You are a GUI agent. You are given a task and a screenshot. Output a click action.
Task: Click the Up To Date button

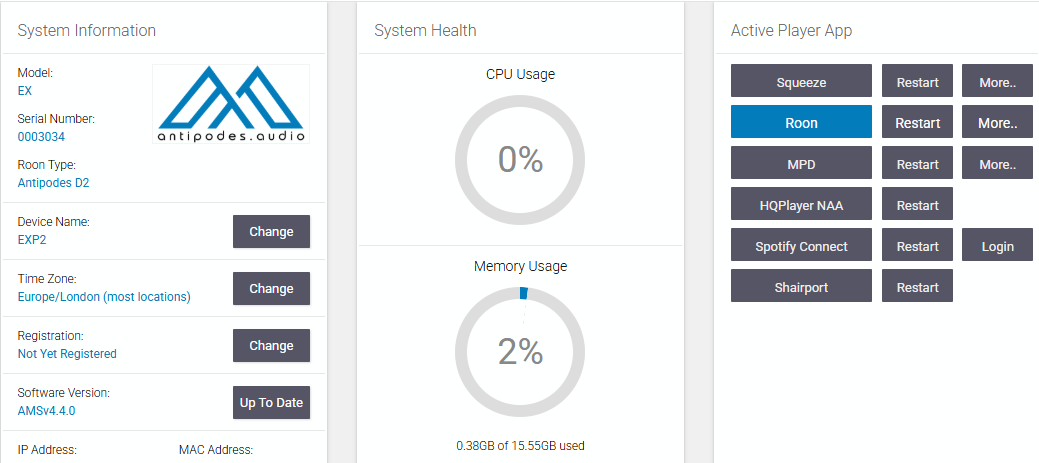(271, 402)
